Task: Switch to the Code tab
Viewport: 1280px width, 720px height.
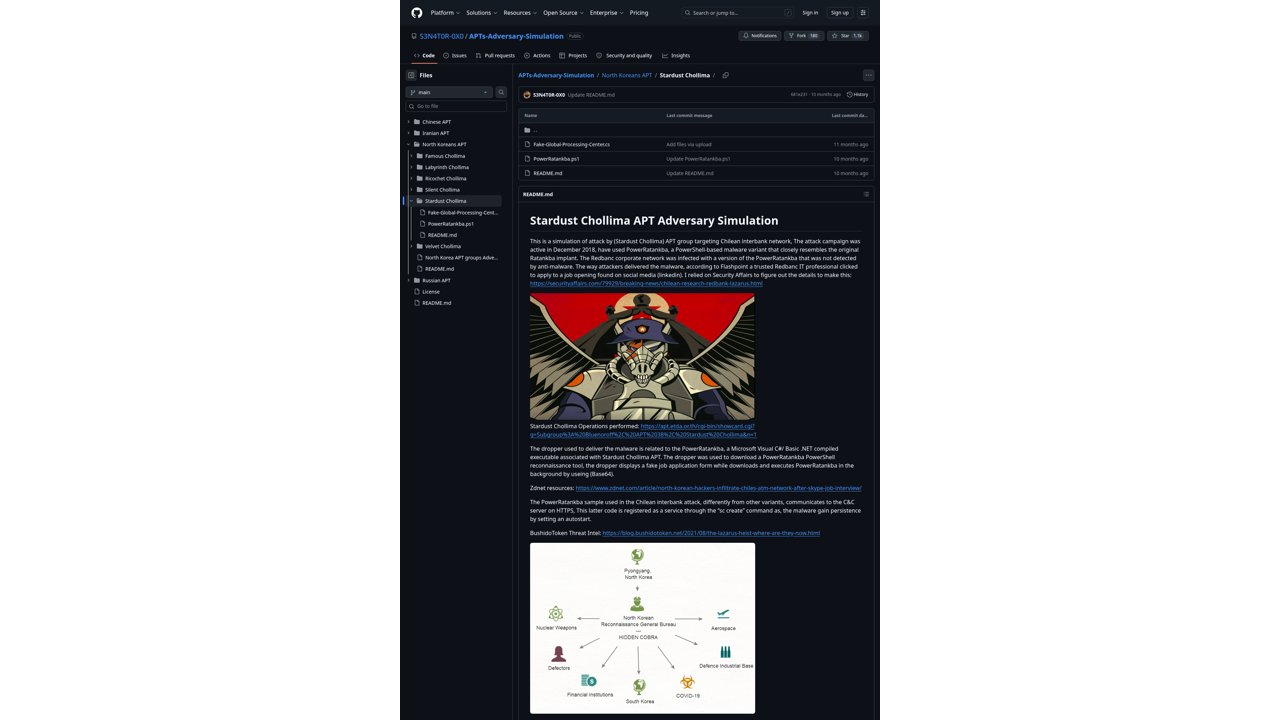Action: pos(424,56)
